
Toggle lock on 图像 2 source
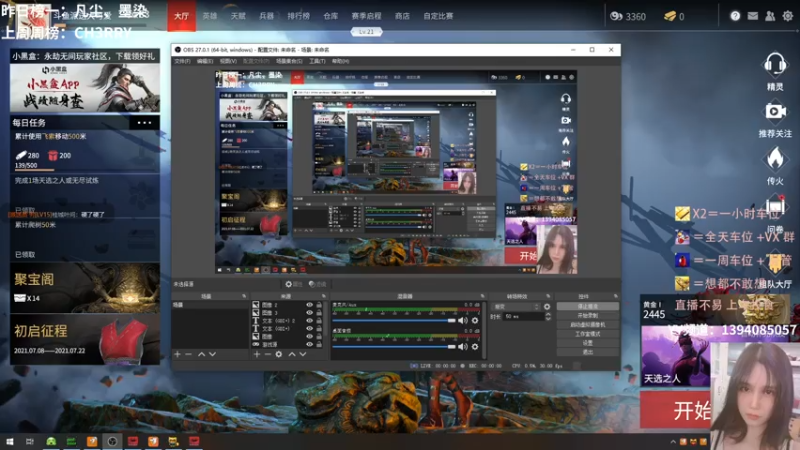coord(319,305)
